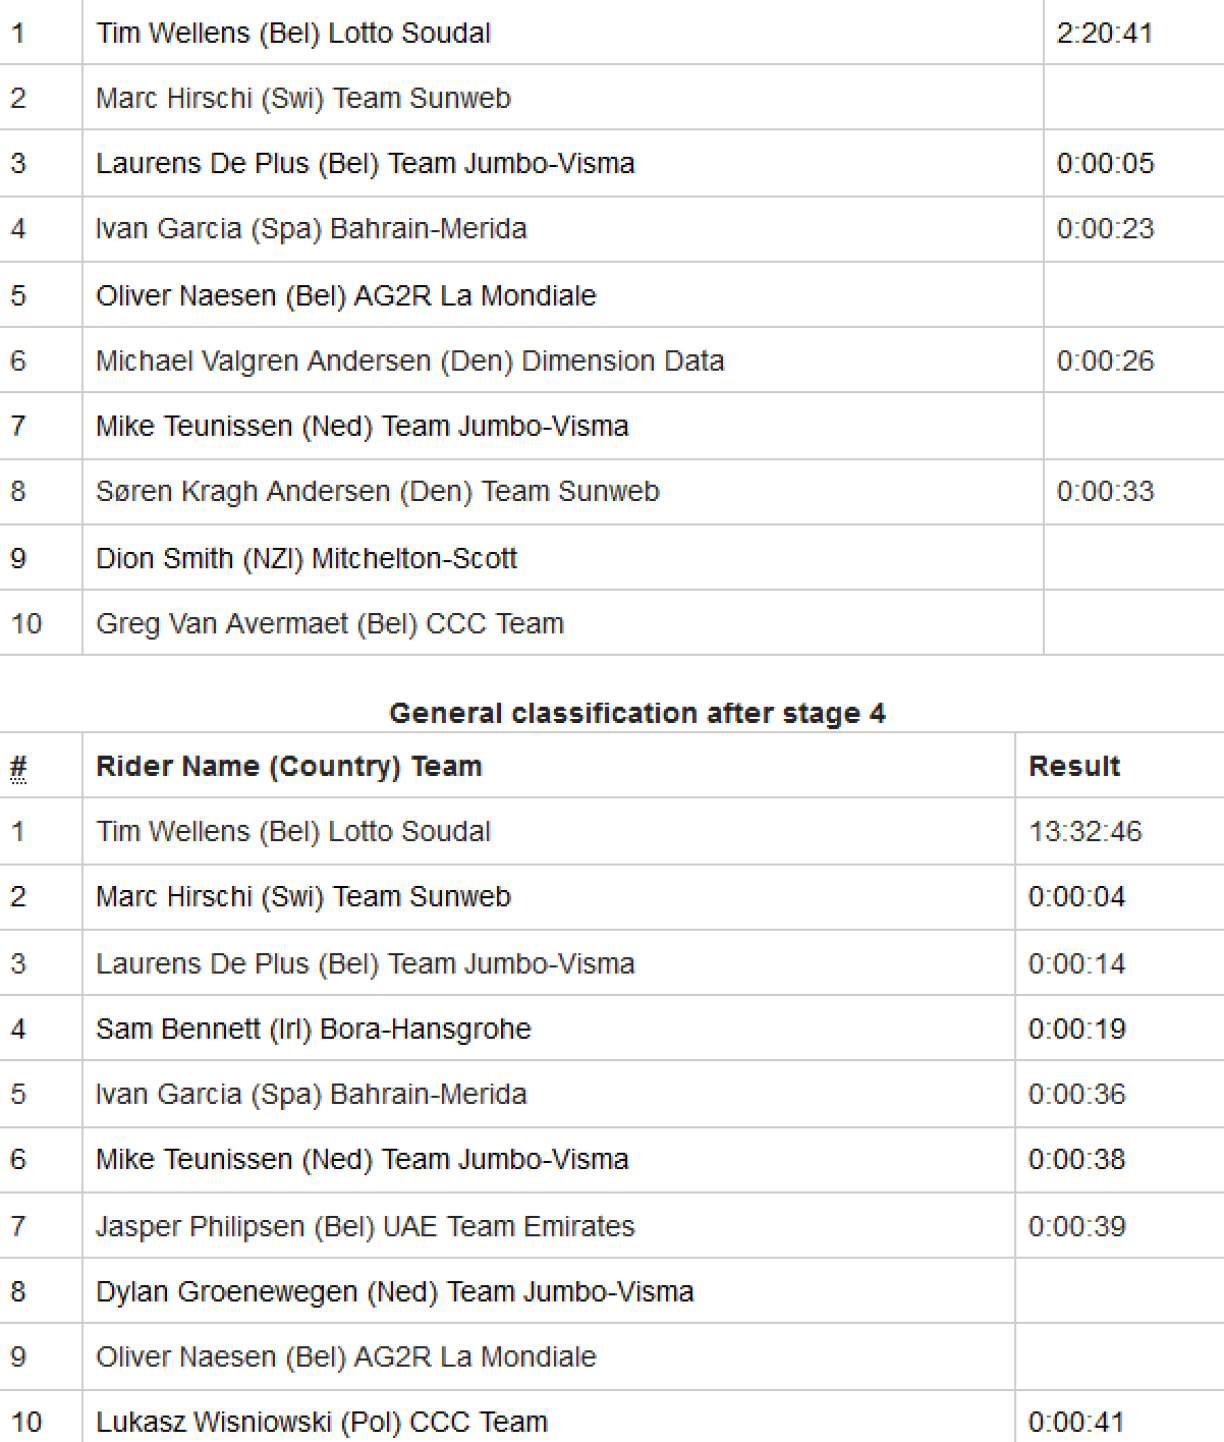Click Jasper Philipsen's rider entry
This screenshot has height=1442, width=1224.
[x=365, y=1226]
